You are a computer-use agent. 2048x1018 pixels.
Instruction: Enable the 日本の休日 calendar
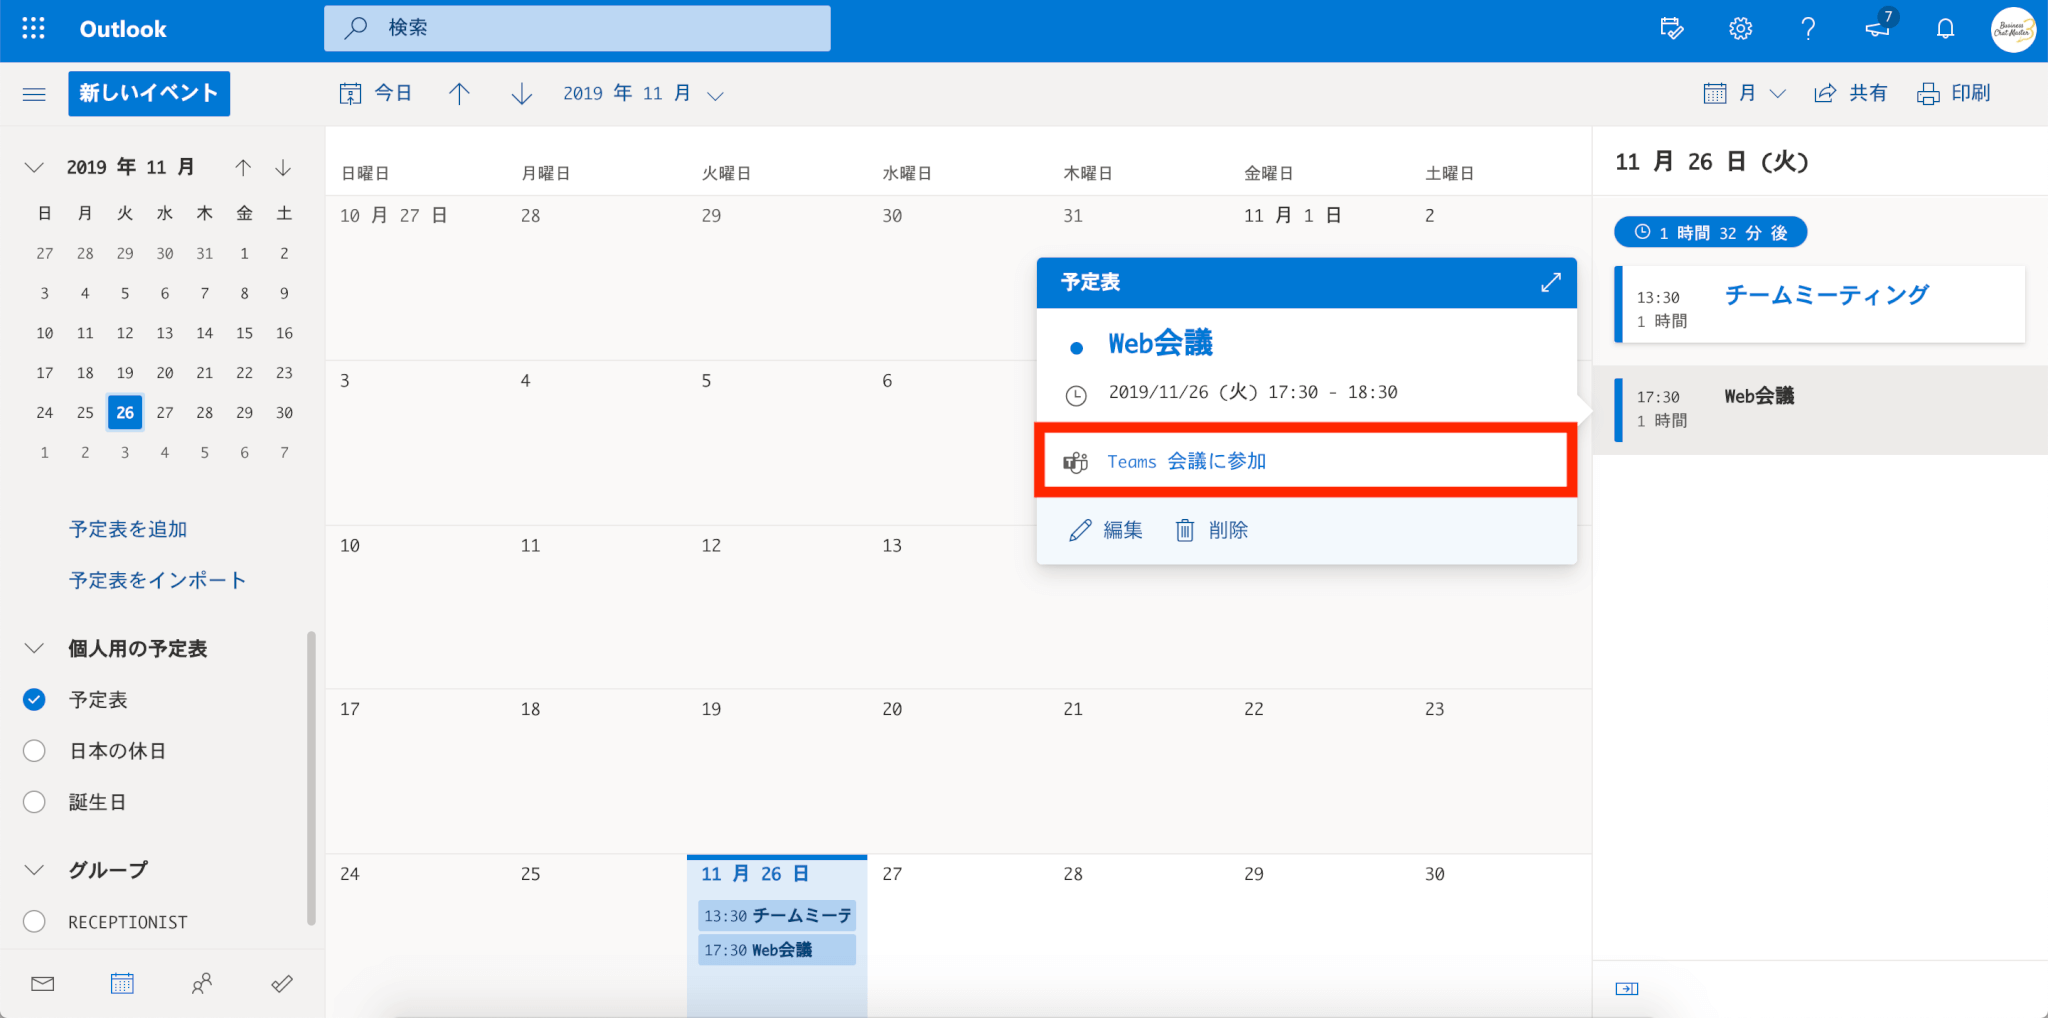(x=34, y=751)
